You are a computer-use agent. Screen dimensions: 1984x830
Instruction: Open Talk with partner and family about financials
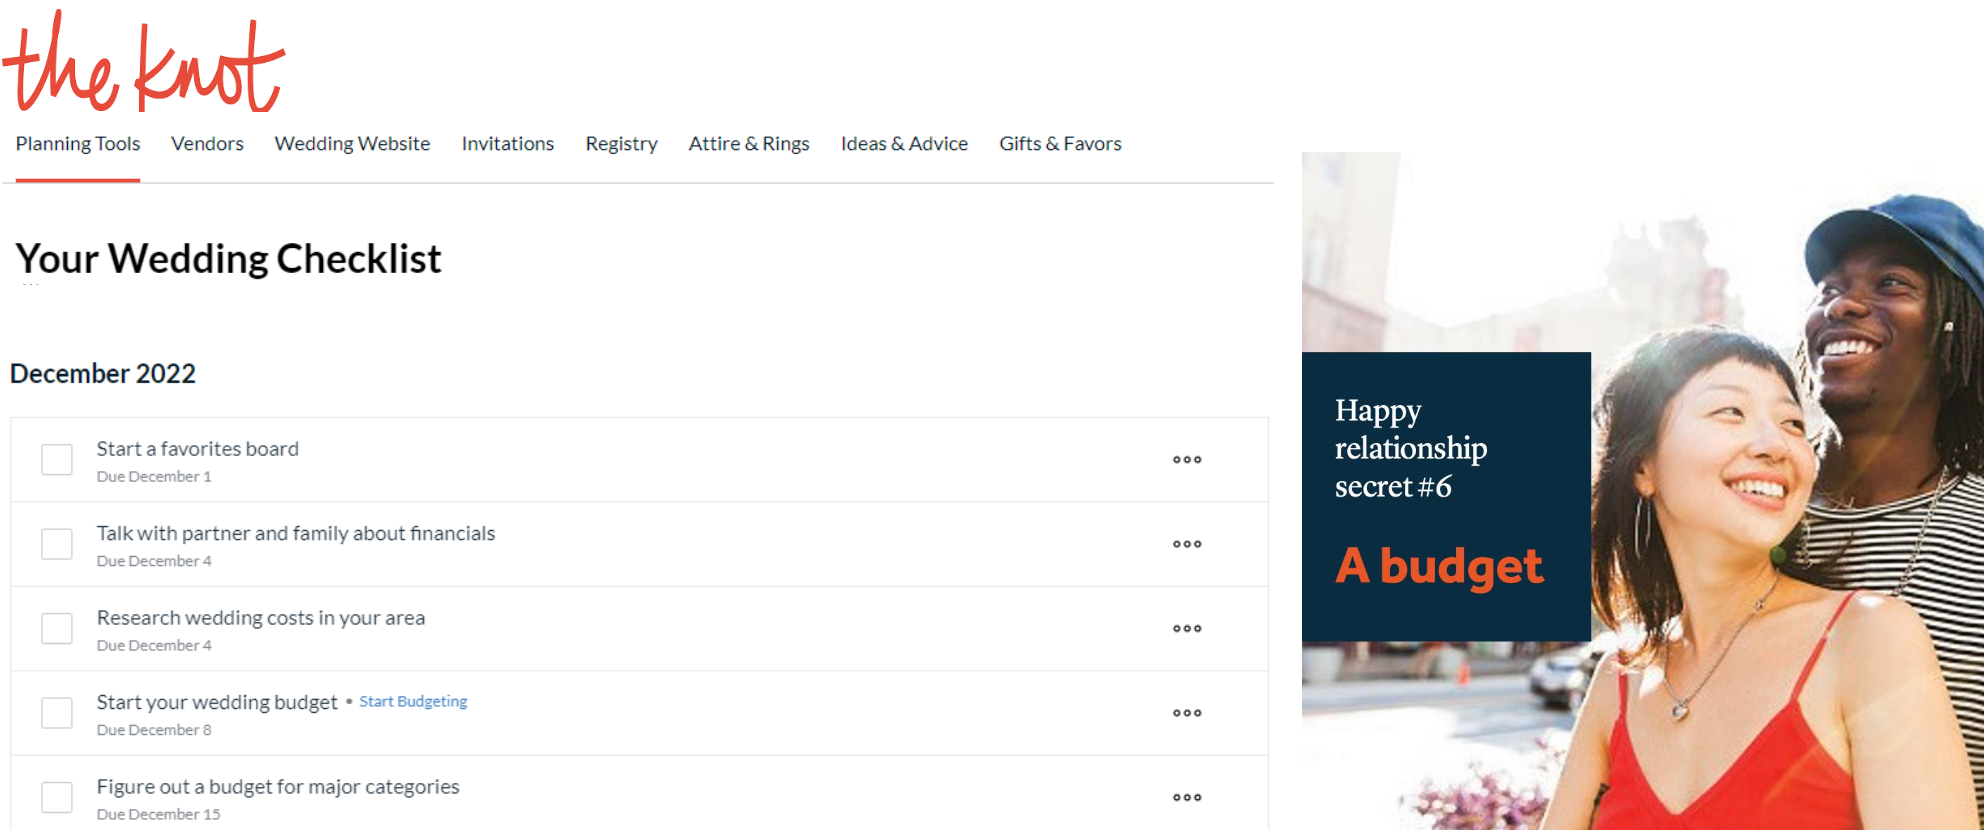click(295, 533)
